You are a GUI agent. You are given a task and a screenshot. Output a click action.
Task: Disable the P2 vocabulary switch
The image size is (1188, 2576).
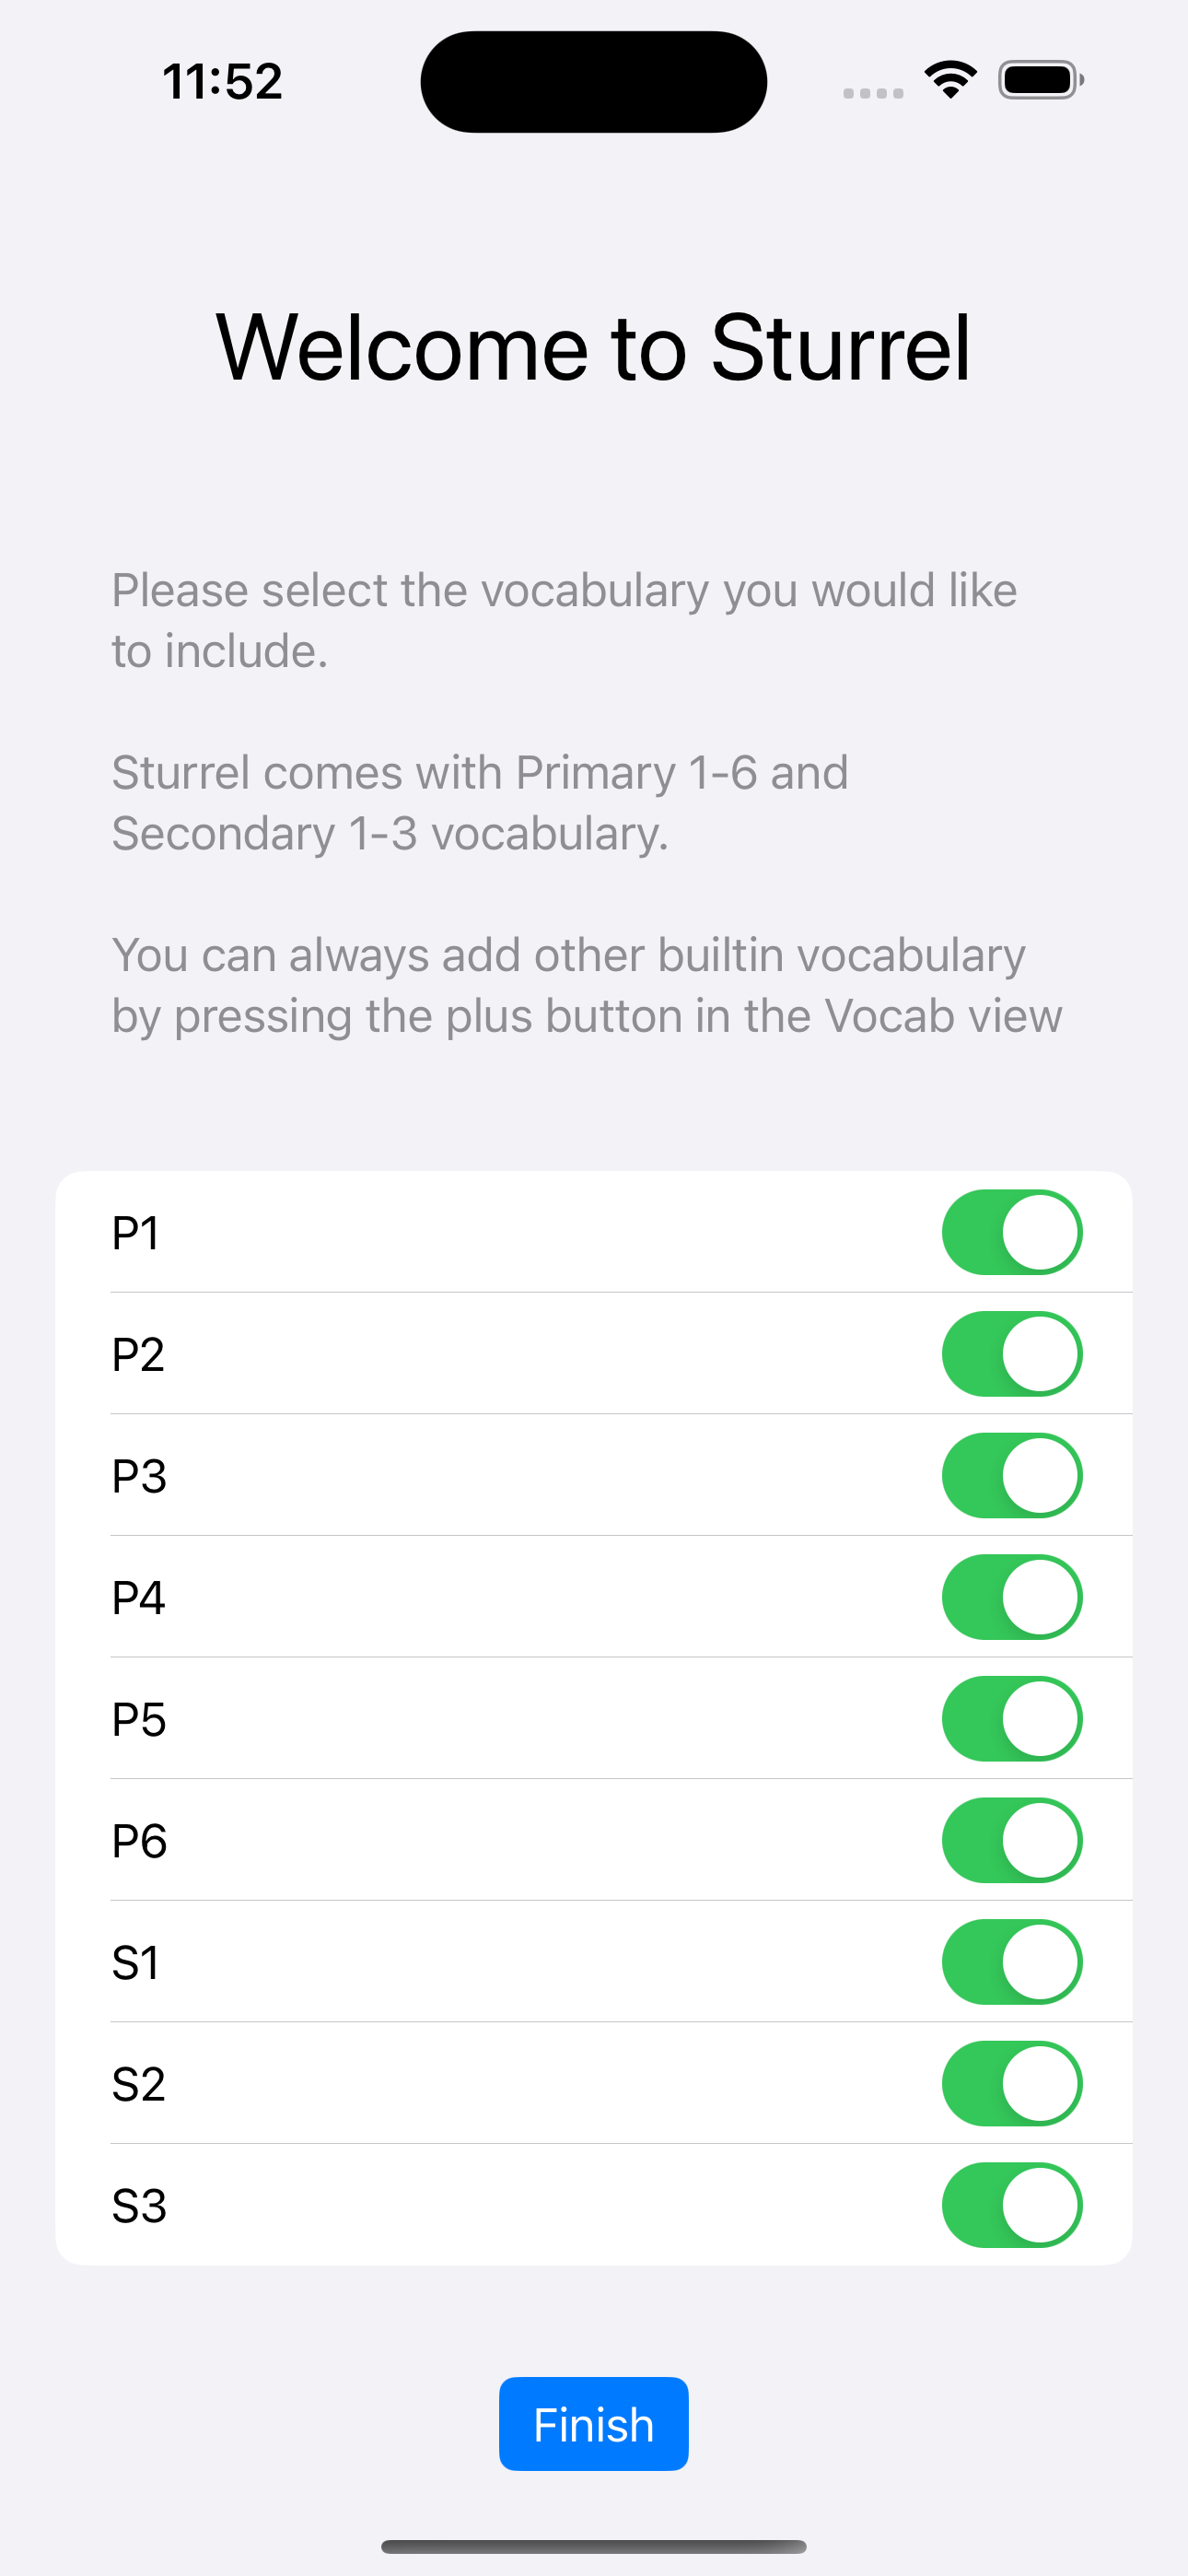[1011, 1354]
